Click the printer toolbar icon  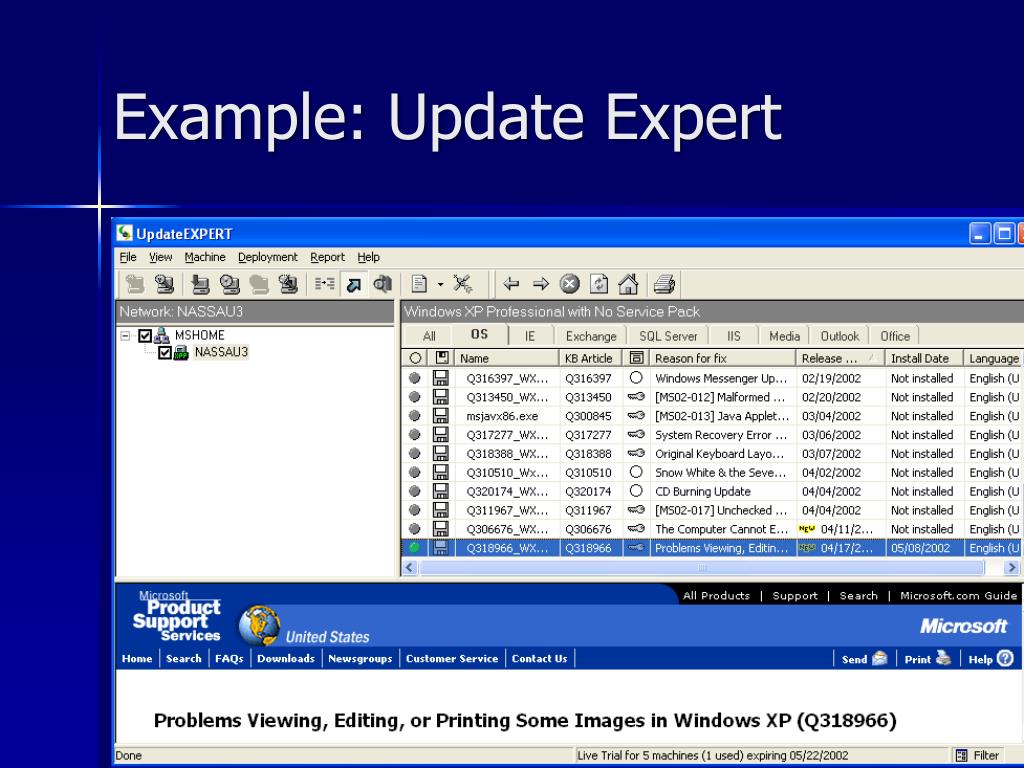[664, 284]
